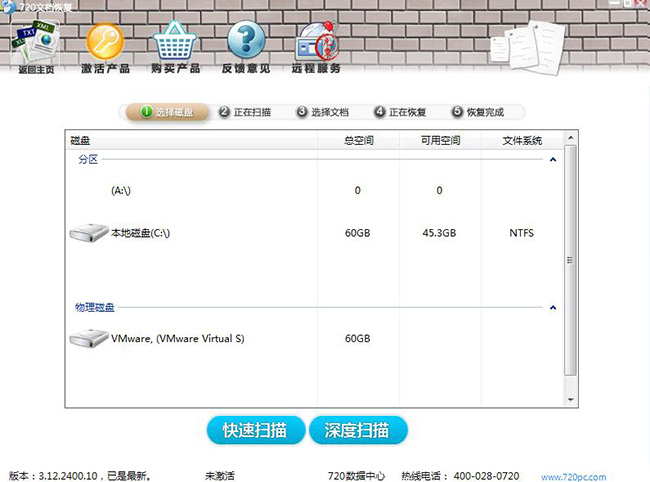Click the disk list scroll up arrow

[x=570, y=137]
